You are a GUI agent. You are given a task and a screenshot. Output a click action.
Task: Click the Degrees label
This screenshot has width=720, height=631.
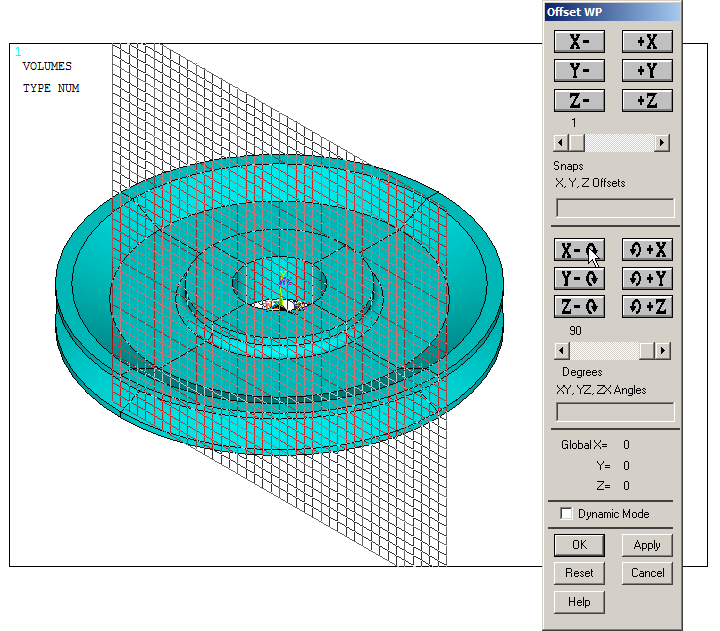pyautogui.click(x=582, y=372)
